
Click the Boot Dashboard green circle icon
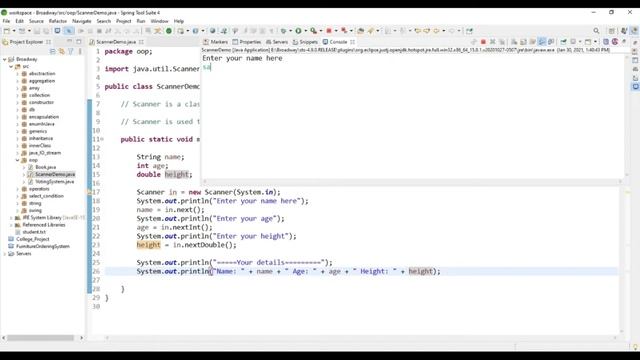coord(169,31)
